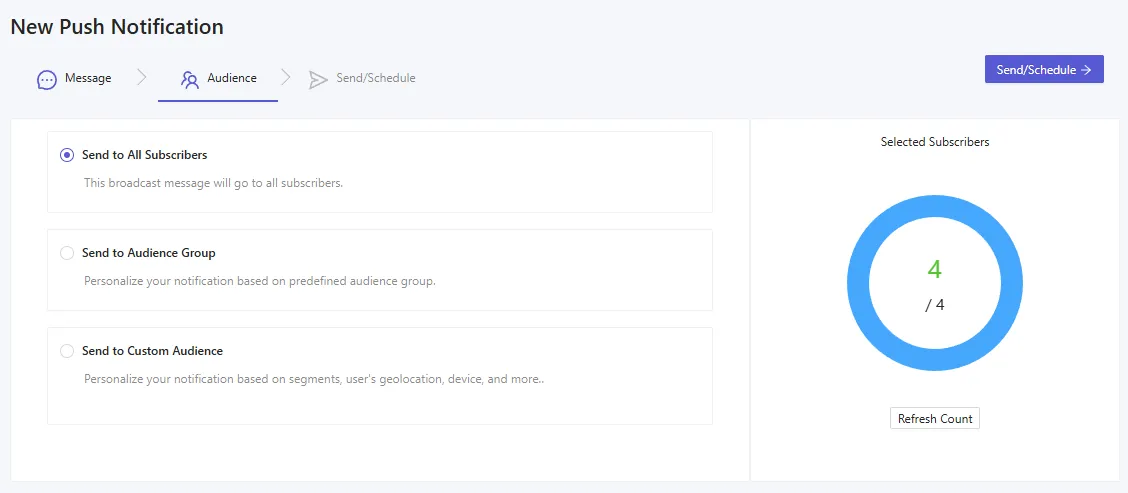This screenshot has height=493, width=1128.
Task: Click the right arrow inside Send/Schedule button
Action: [1086, 70]
